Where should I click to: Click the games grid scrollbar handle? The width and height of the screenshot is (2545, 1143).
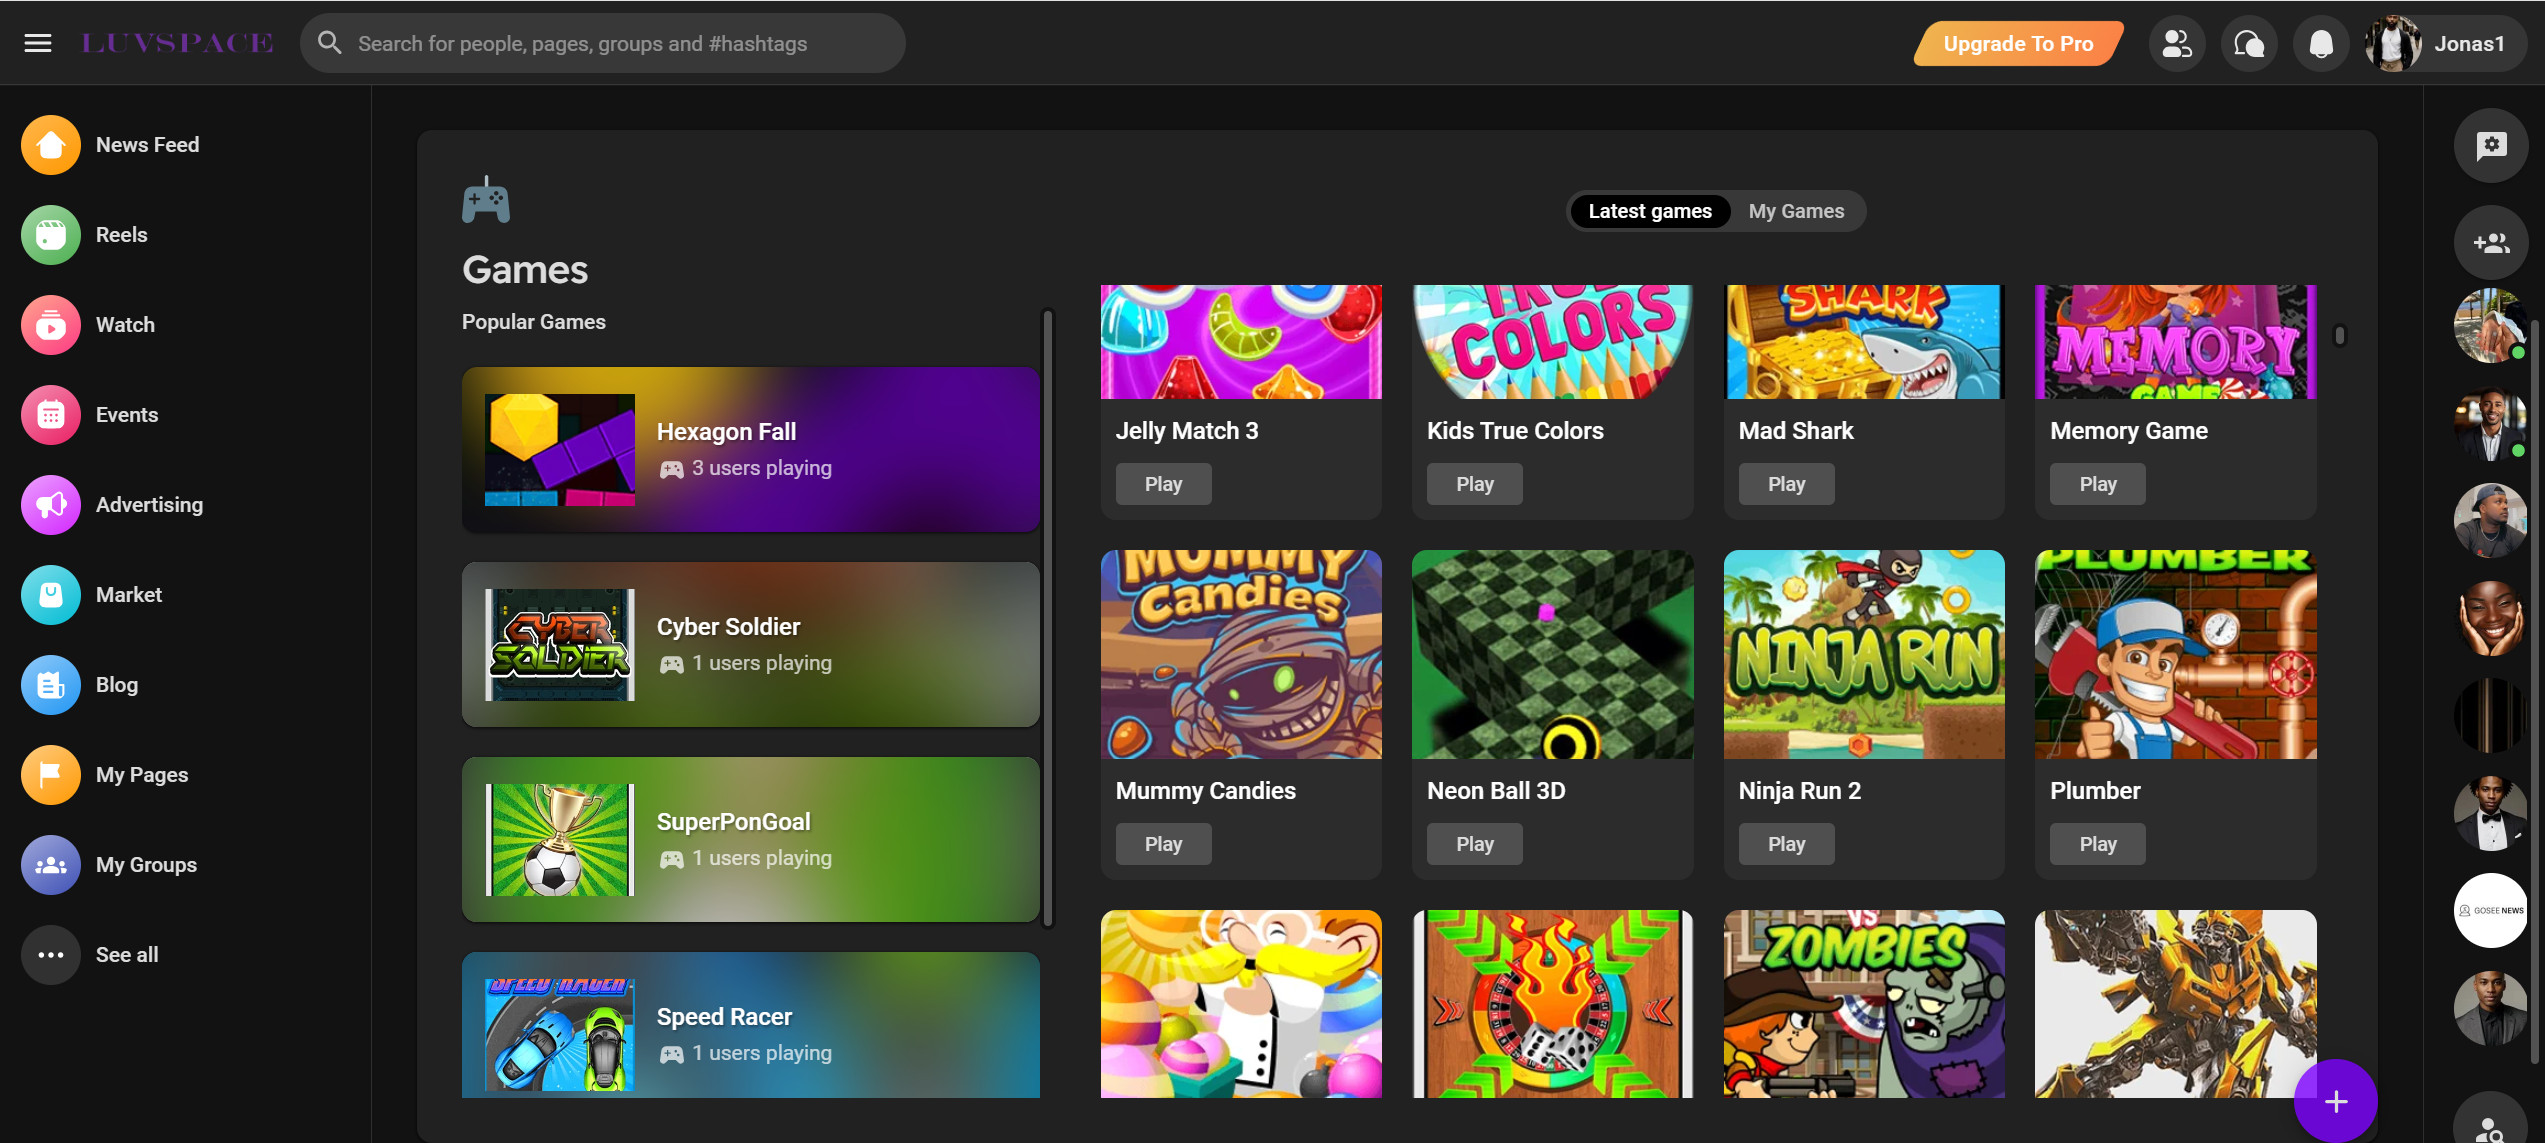click(2340, 335)
